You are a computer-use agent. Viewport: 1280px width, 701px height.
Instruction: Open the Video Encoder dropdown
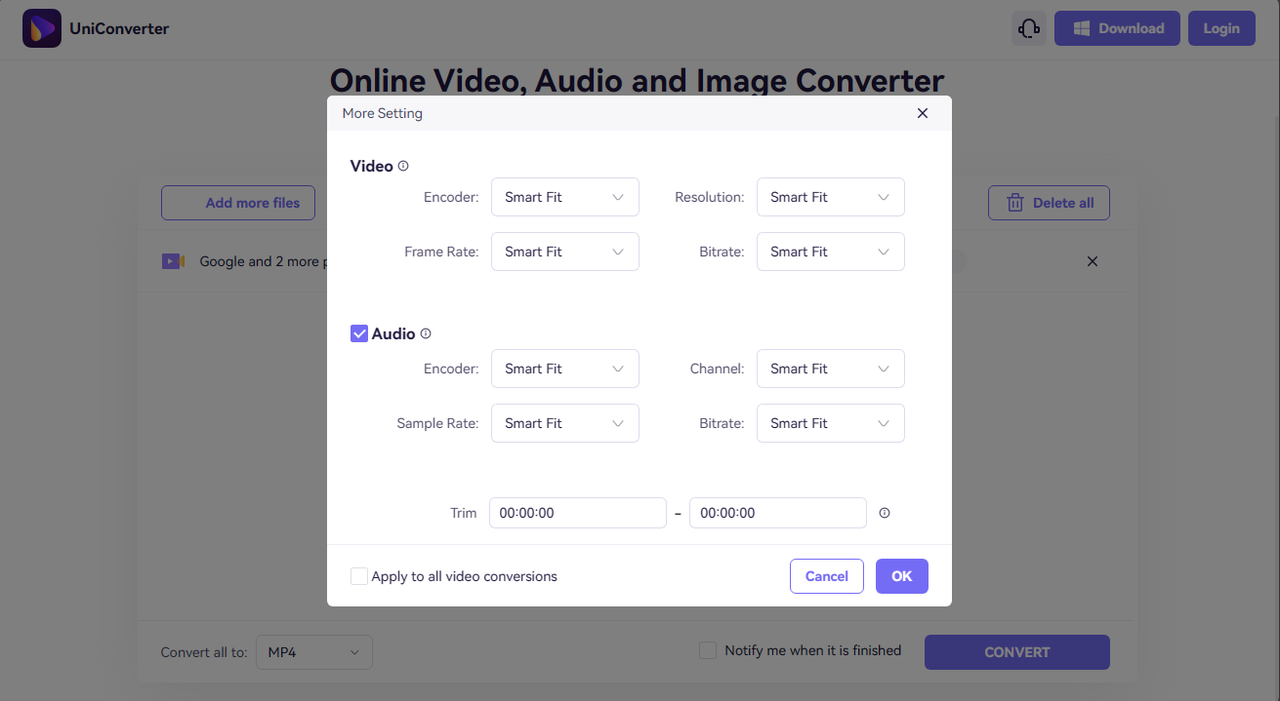click(565, 197)
